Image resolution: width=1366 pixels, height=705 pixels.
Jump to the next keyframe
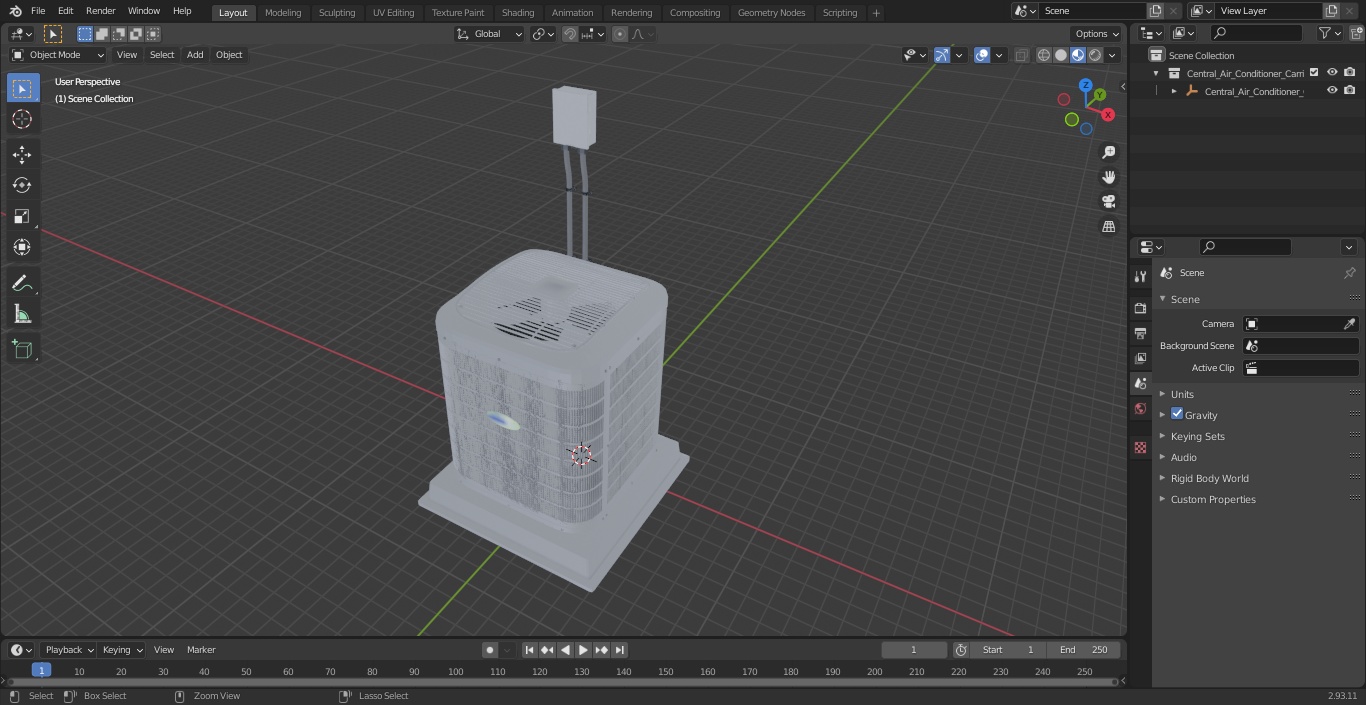(x=602, y=650)
